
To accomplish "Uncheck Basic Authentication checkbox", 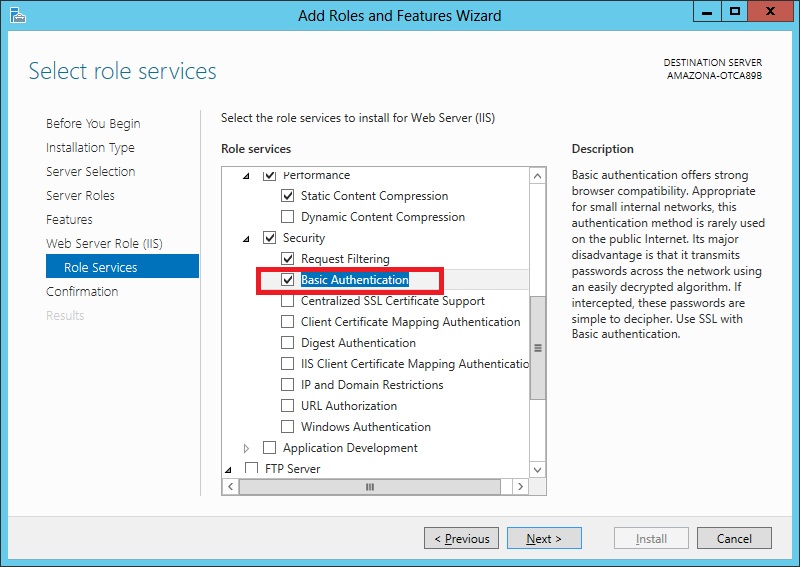I will coord(288,280).
